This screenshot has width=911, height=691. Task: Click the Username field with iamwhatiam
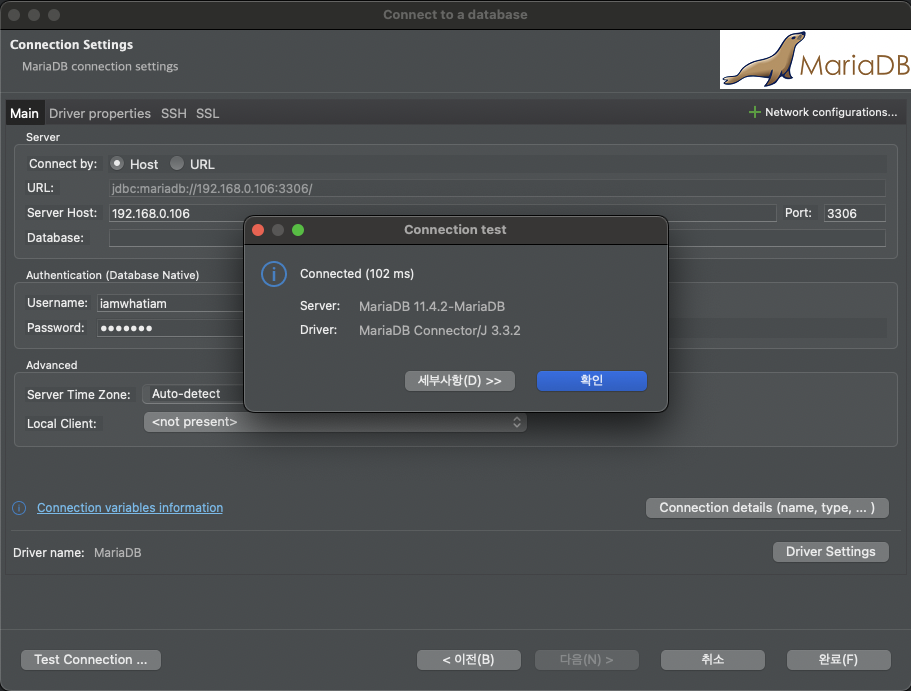click(x=170, y=303)
